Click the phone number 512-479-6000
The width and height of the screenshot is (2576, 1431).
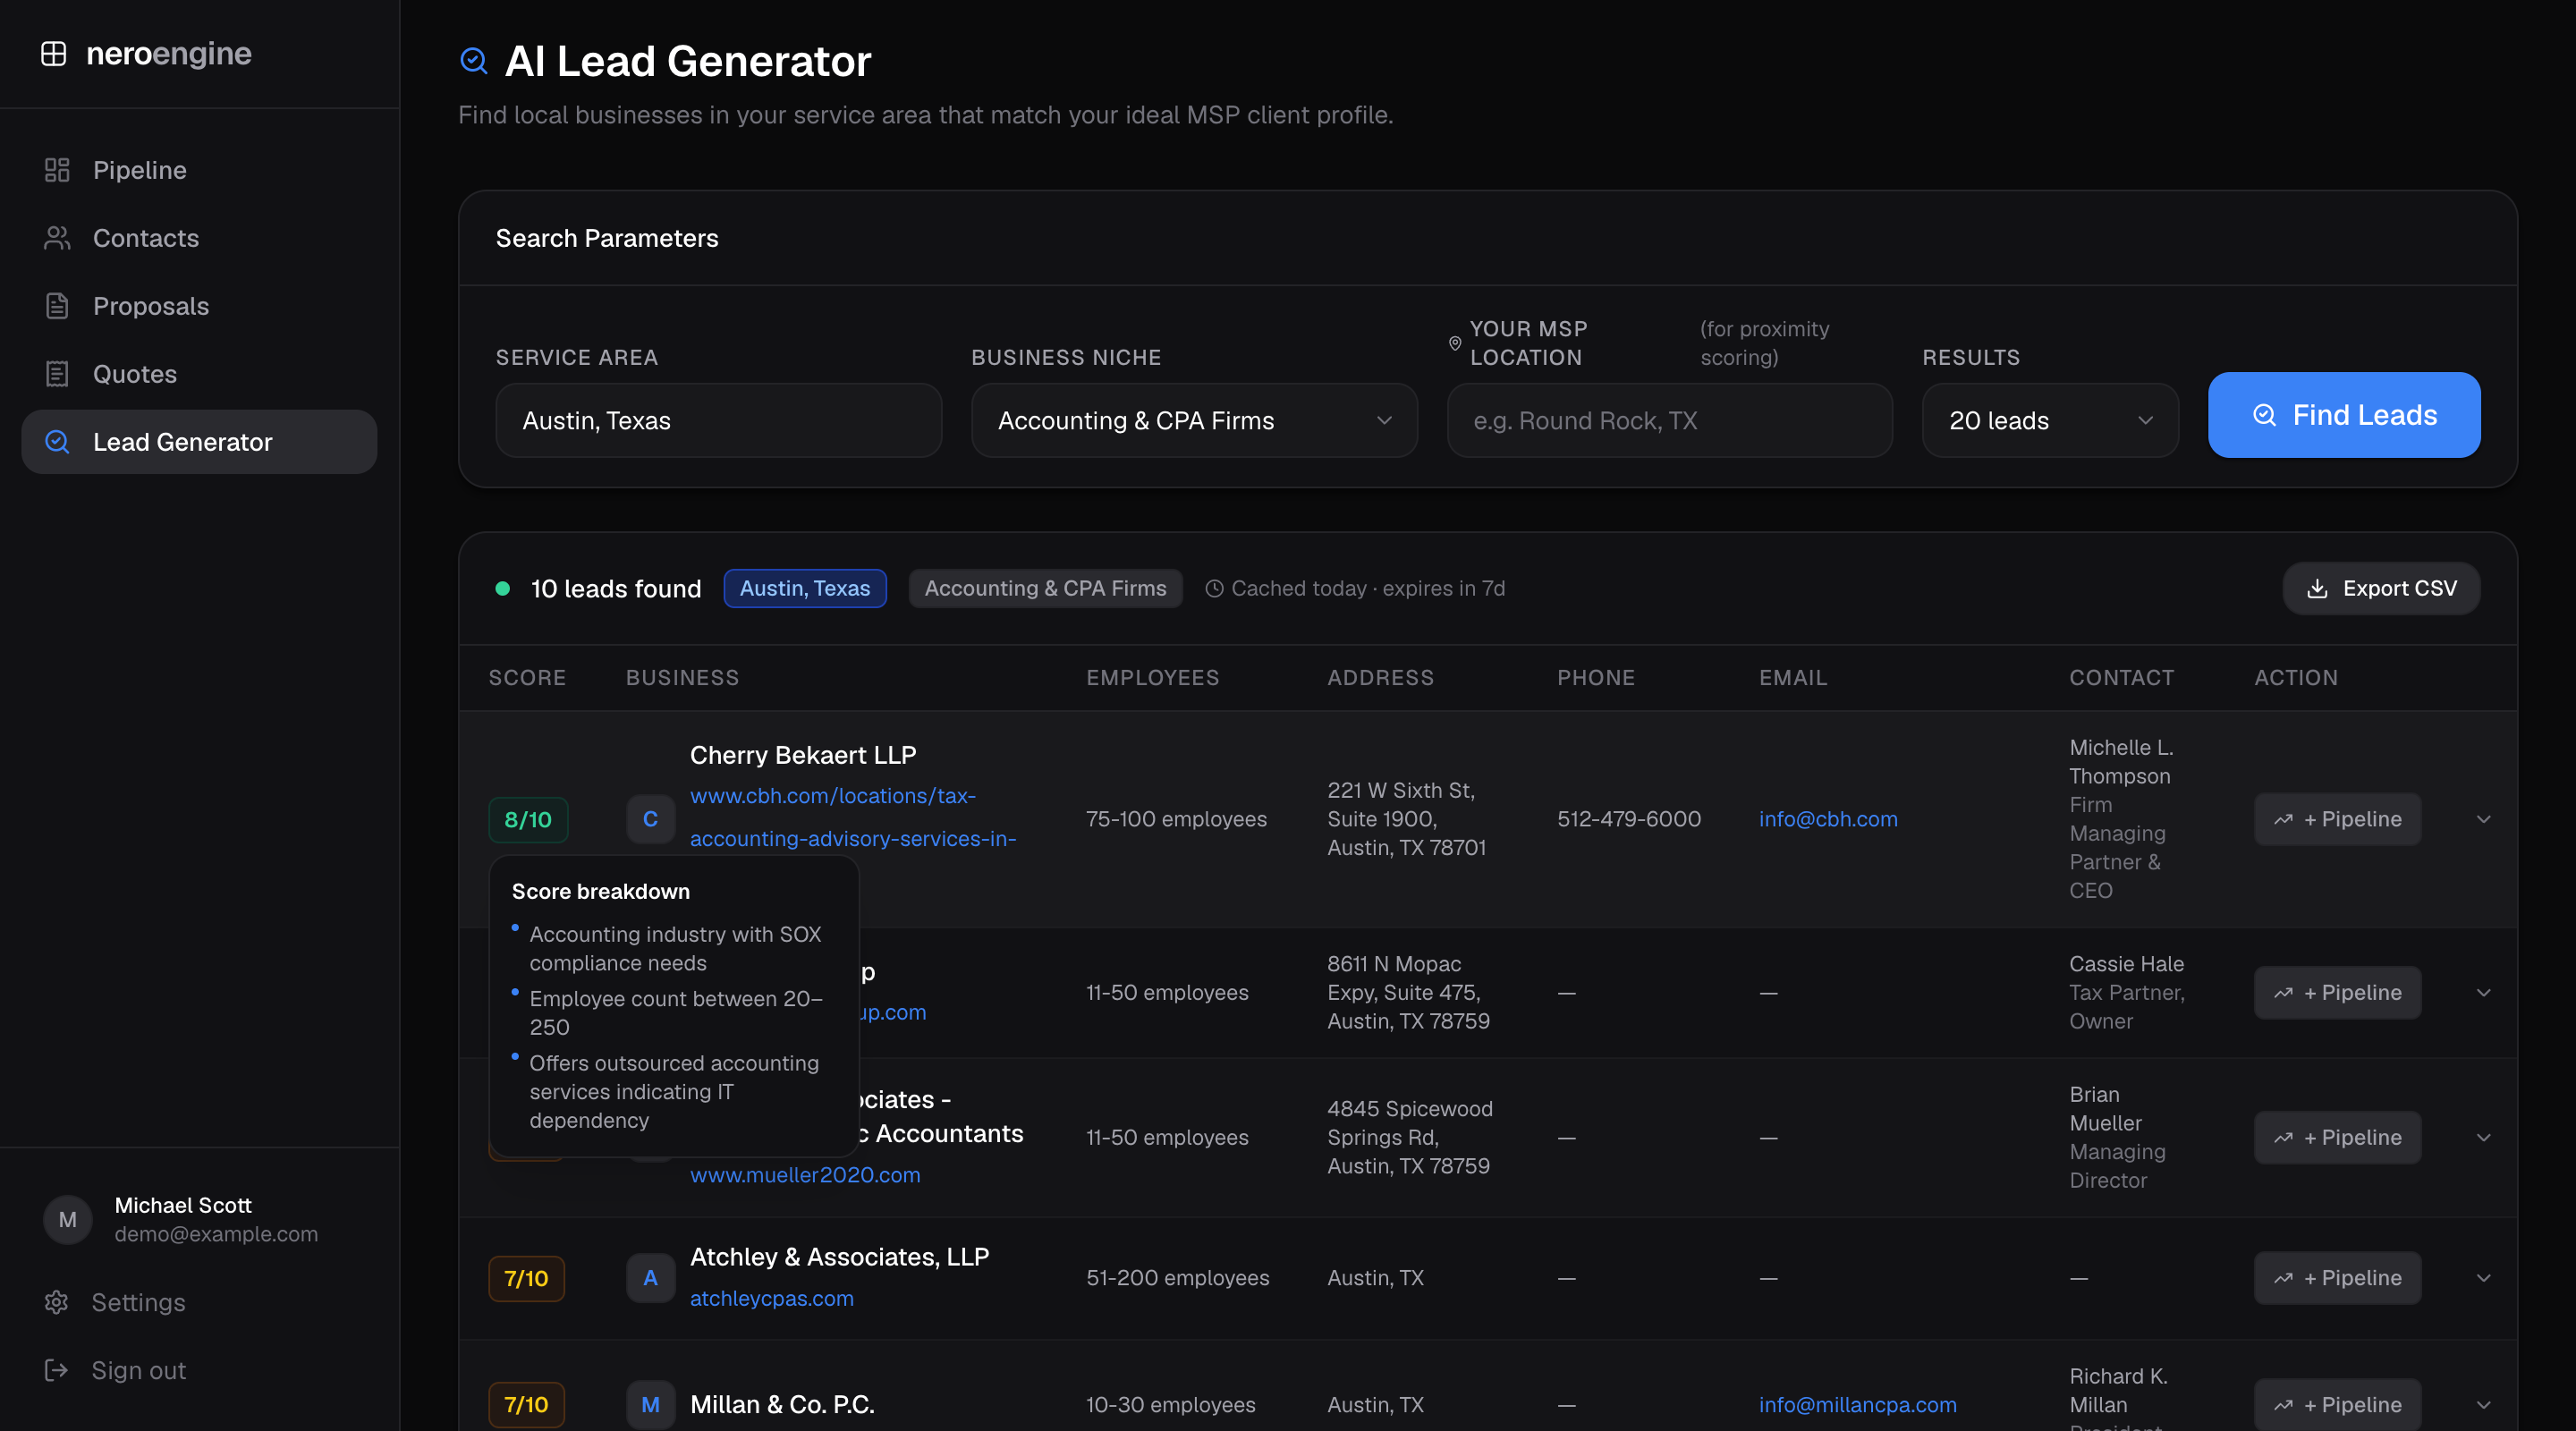tap(1628, 819)
